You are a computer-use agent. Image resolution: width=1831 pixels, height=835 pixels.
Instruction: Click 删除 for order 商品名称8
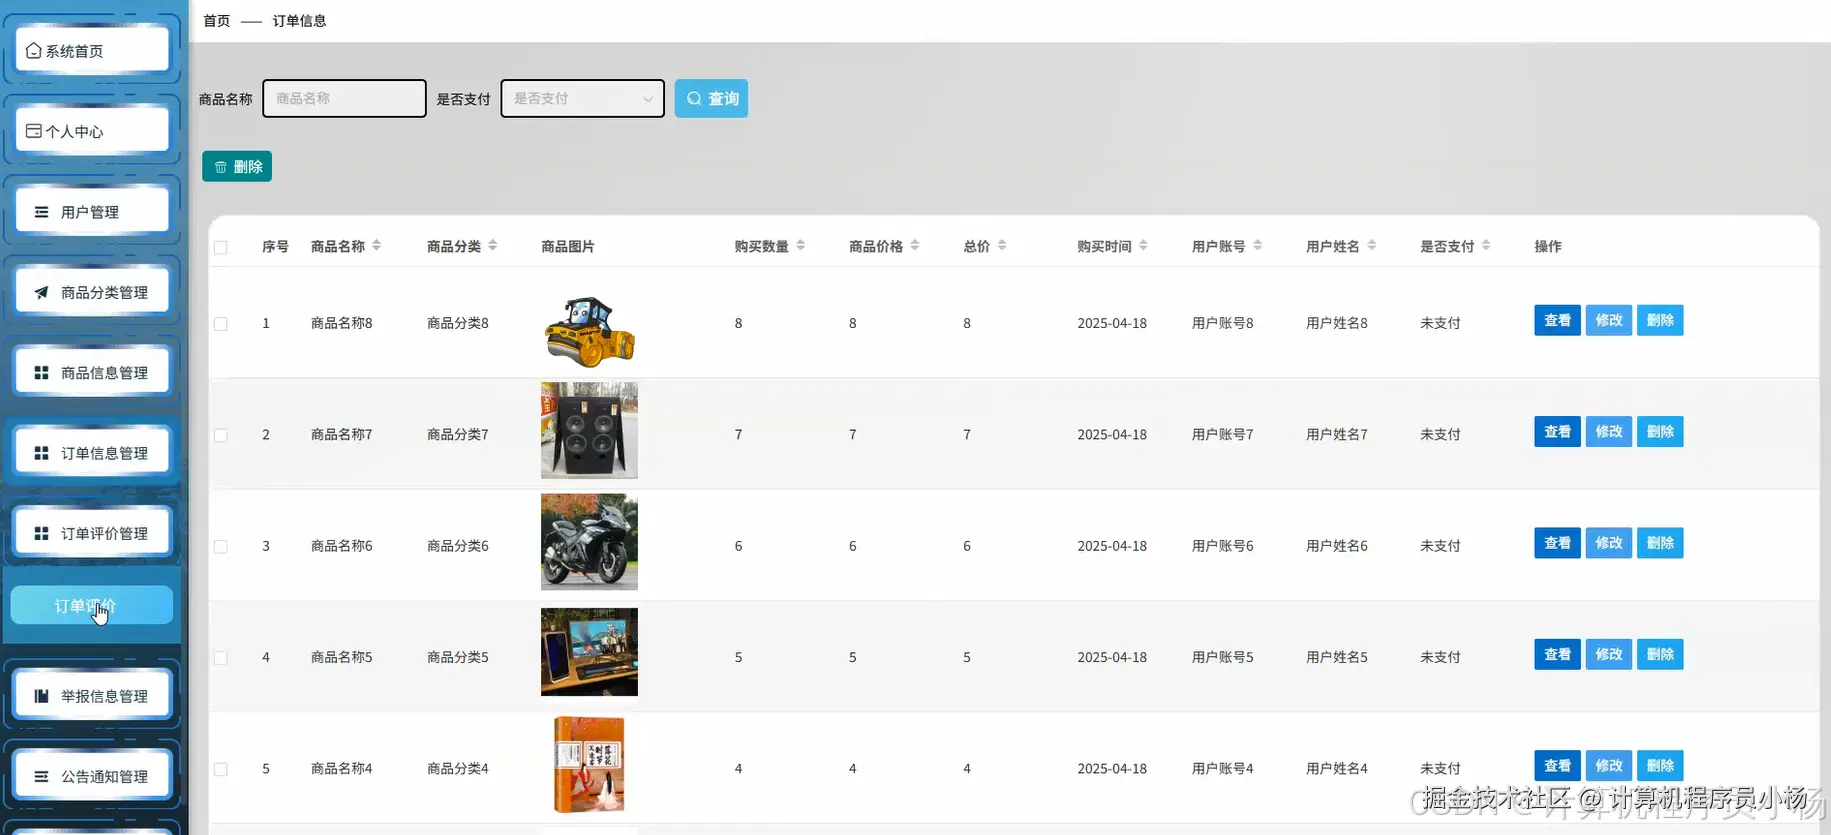[x=1660, y=320]
